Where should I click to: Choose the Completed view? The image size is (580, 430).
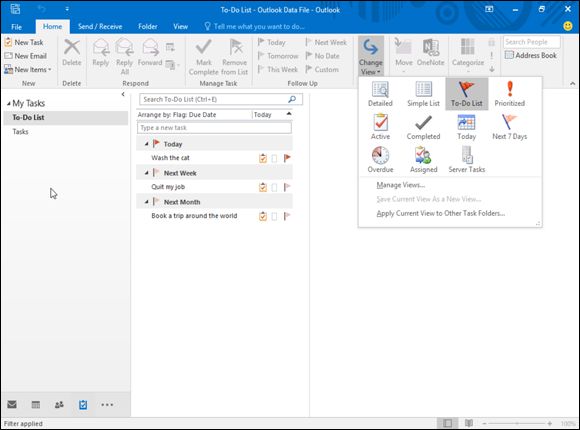(x=423, y=127)
